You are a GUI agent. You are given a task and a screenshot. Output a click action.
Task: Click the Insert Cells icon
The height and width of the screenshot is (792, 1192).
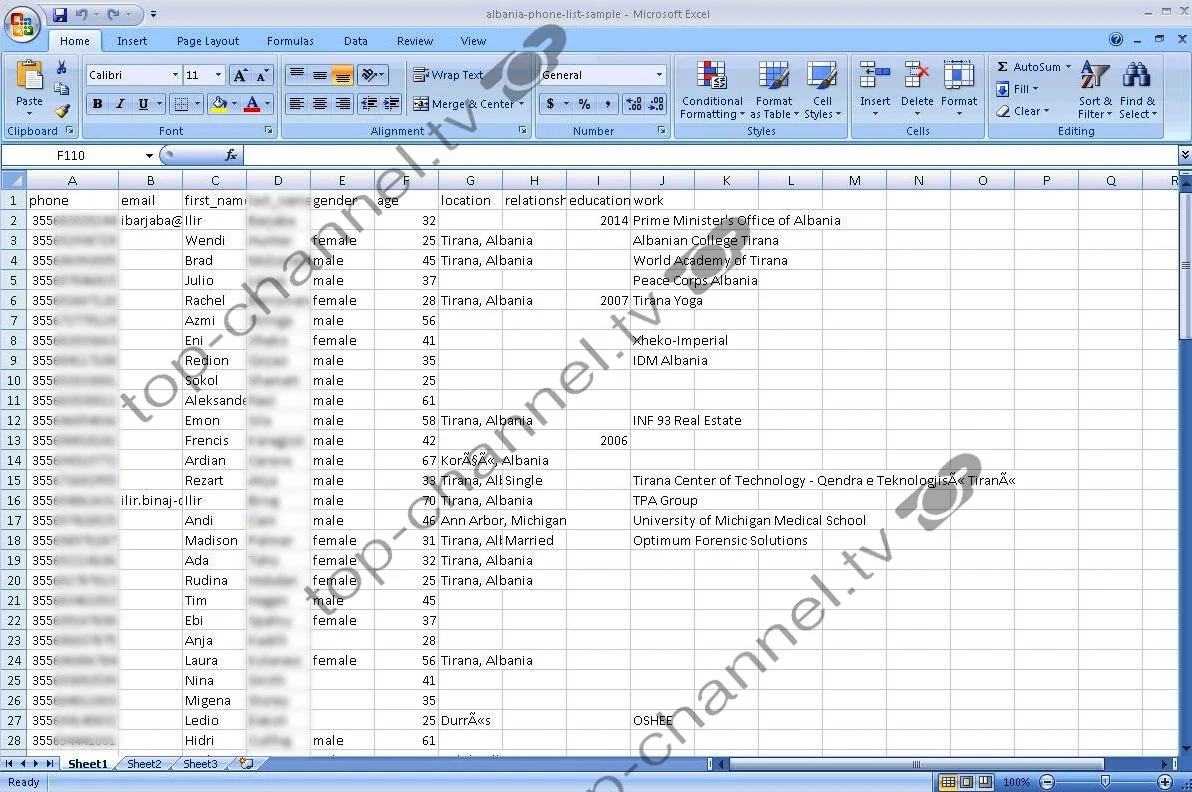pos(875,76)
